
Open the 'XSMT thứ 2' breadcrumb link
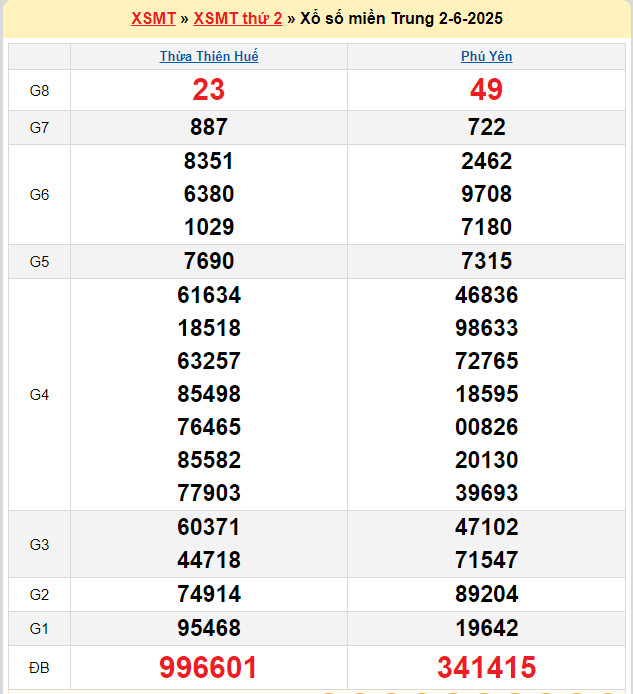[238, 19]
